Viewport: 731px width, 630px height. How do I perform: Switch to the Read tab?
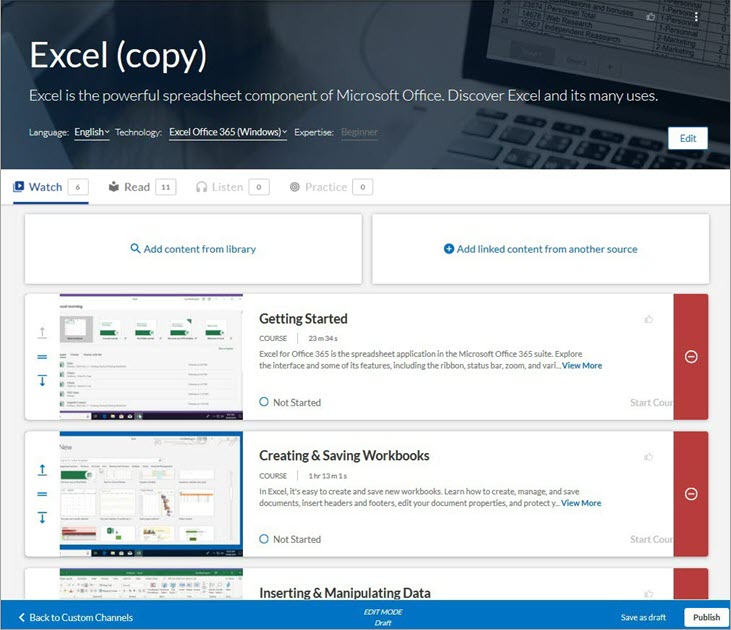(x=136, y=187)
